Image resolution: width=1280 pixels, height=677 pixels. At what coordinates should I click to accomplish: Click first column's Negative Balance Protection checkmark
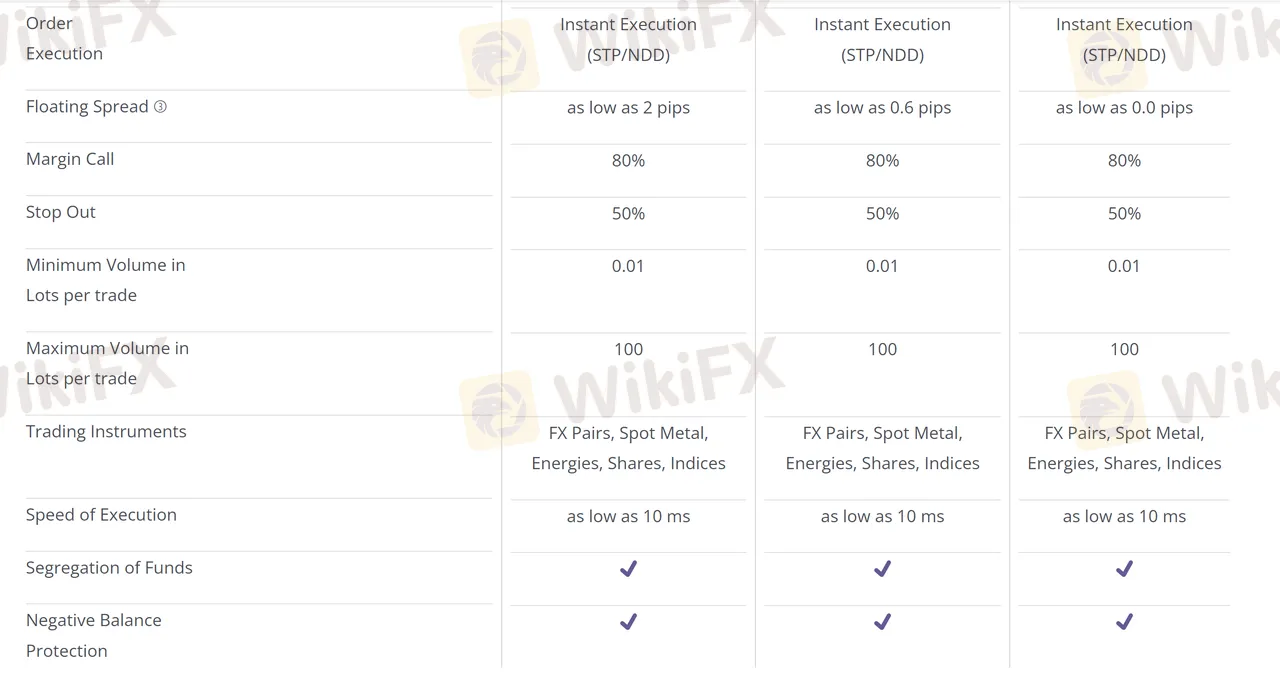[628, 622]
